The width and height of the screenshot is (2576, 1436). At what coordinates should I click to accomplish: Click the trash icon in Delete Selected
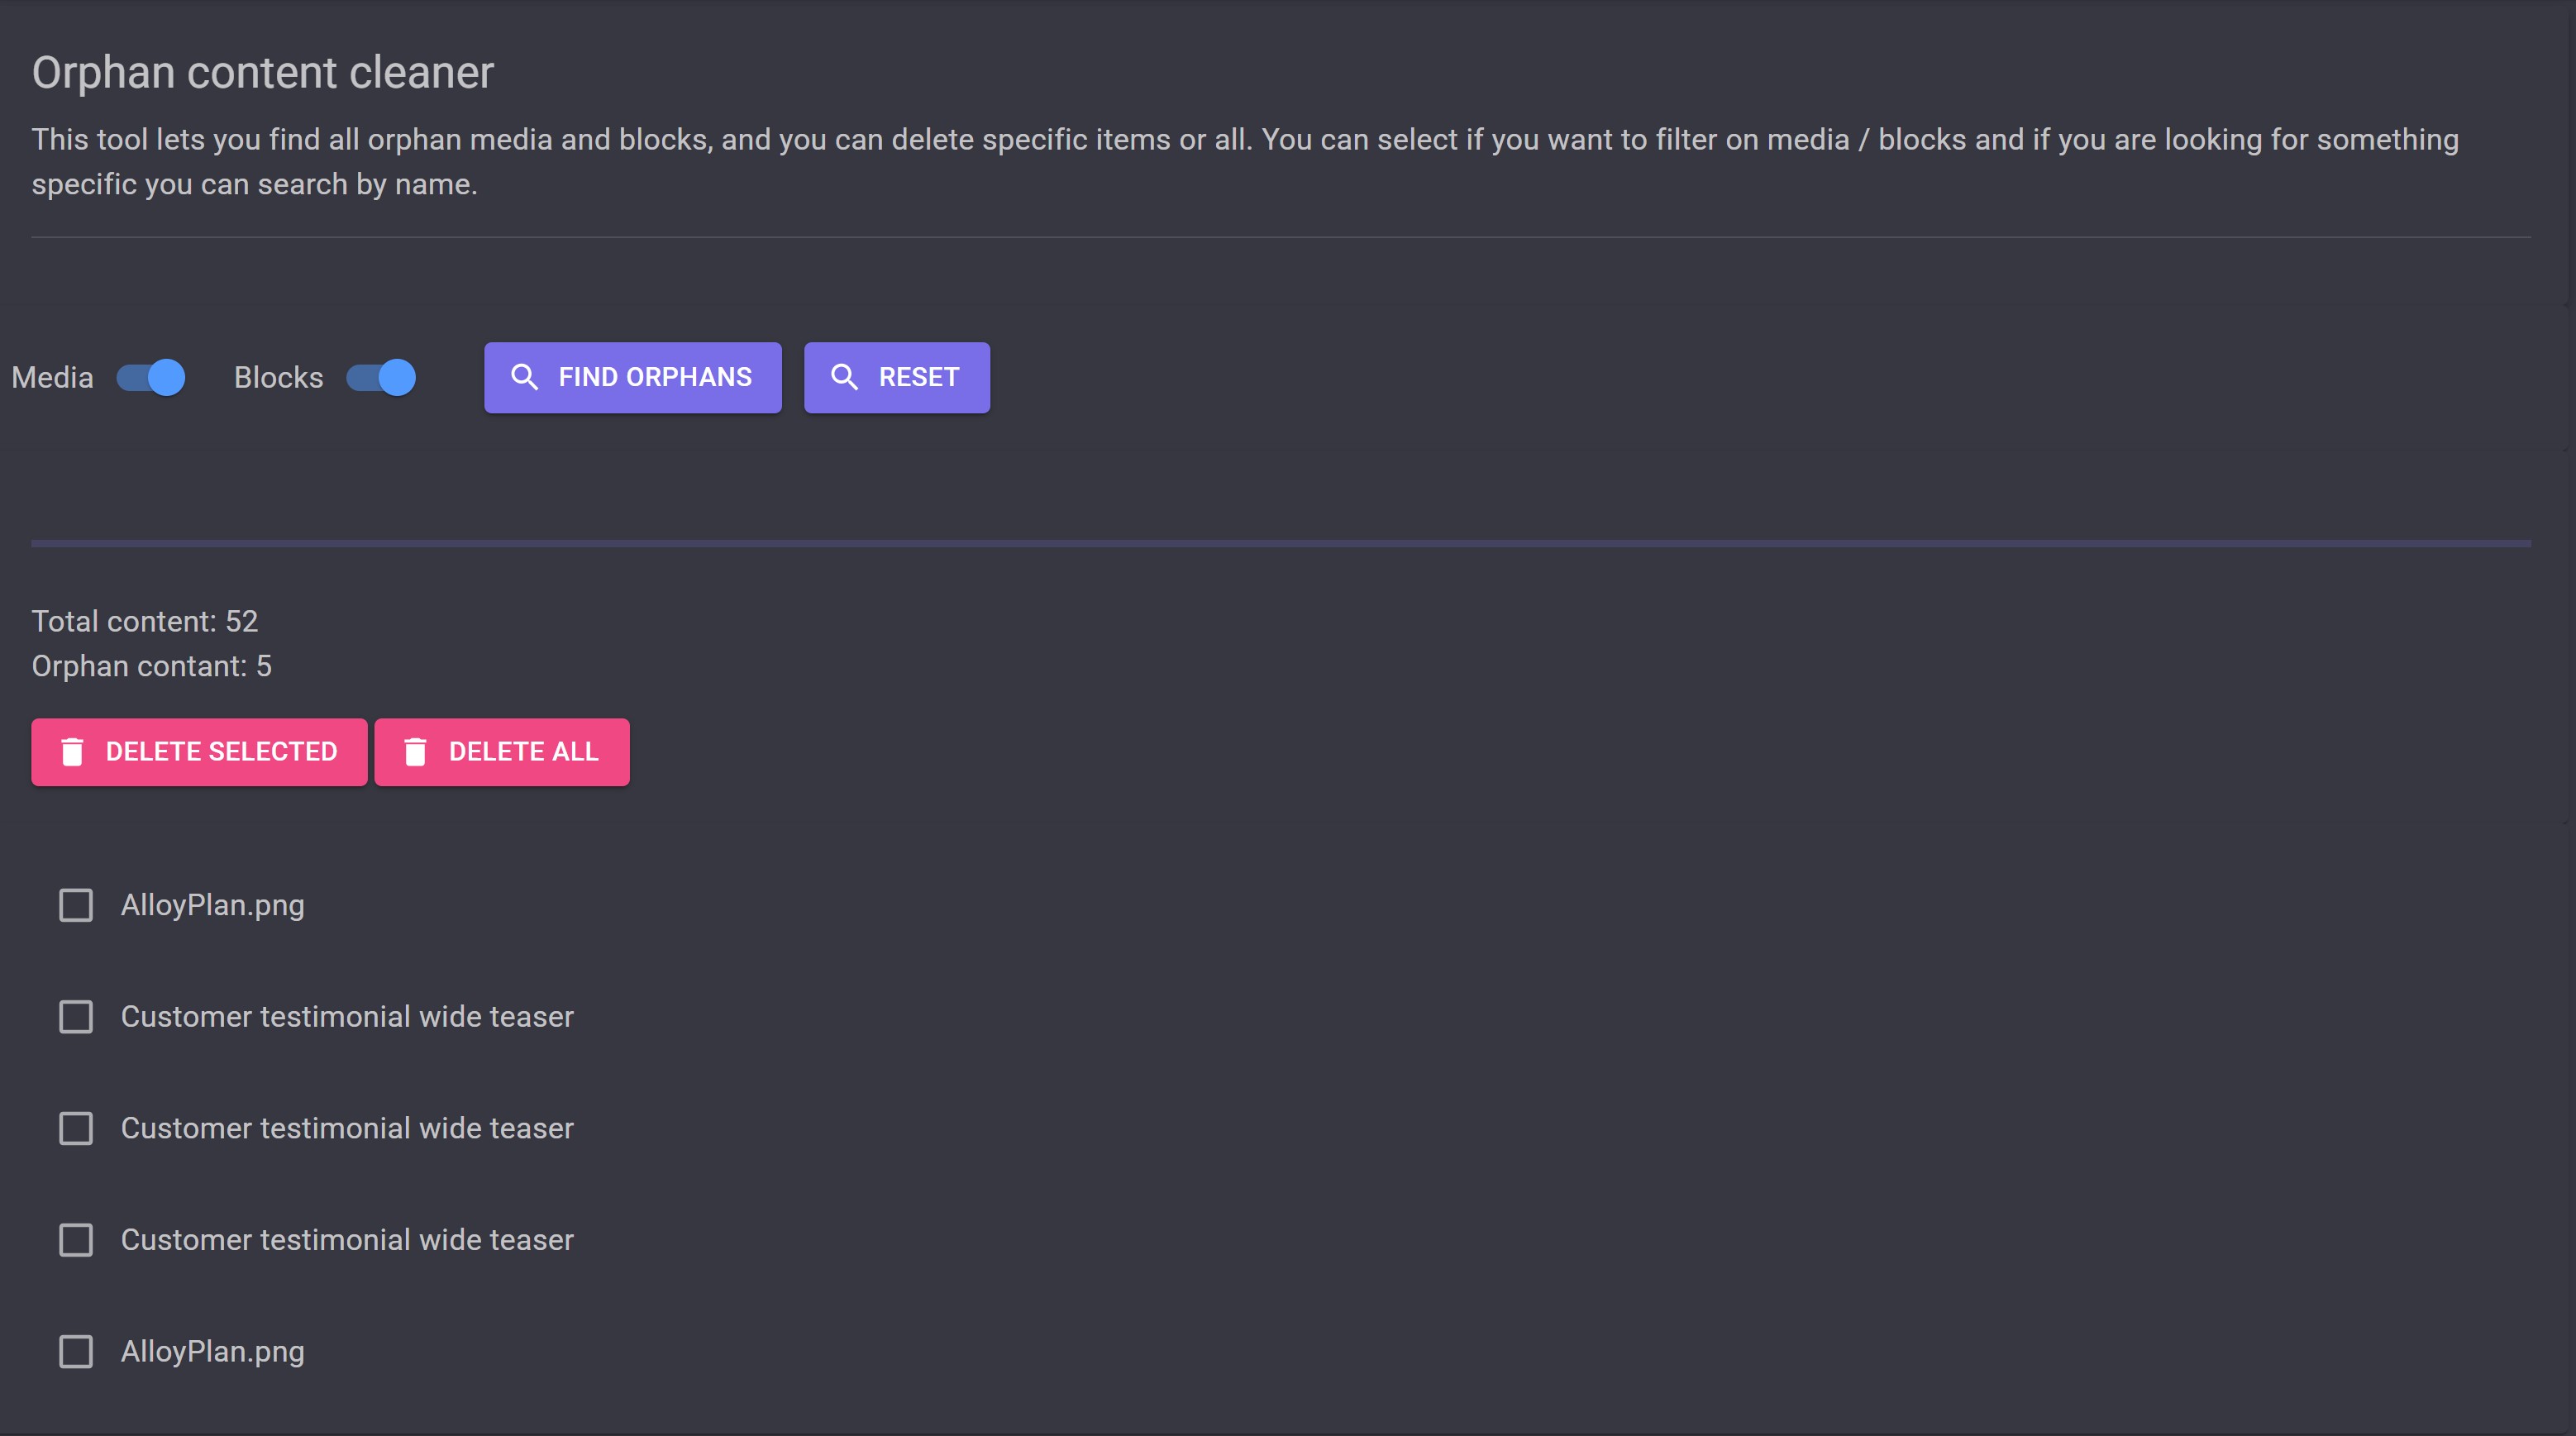pyautogui.click(x=72, y=752)
